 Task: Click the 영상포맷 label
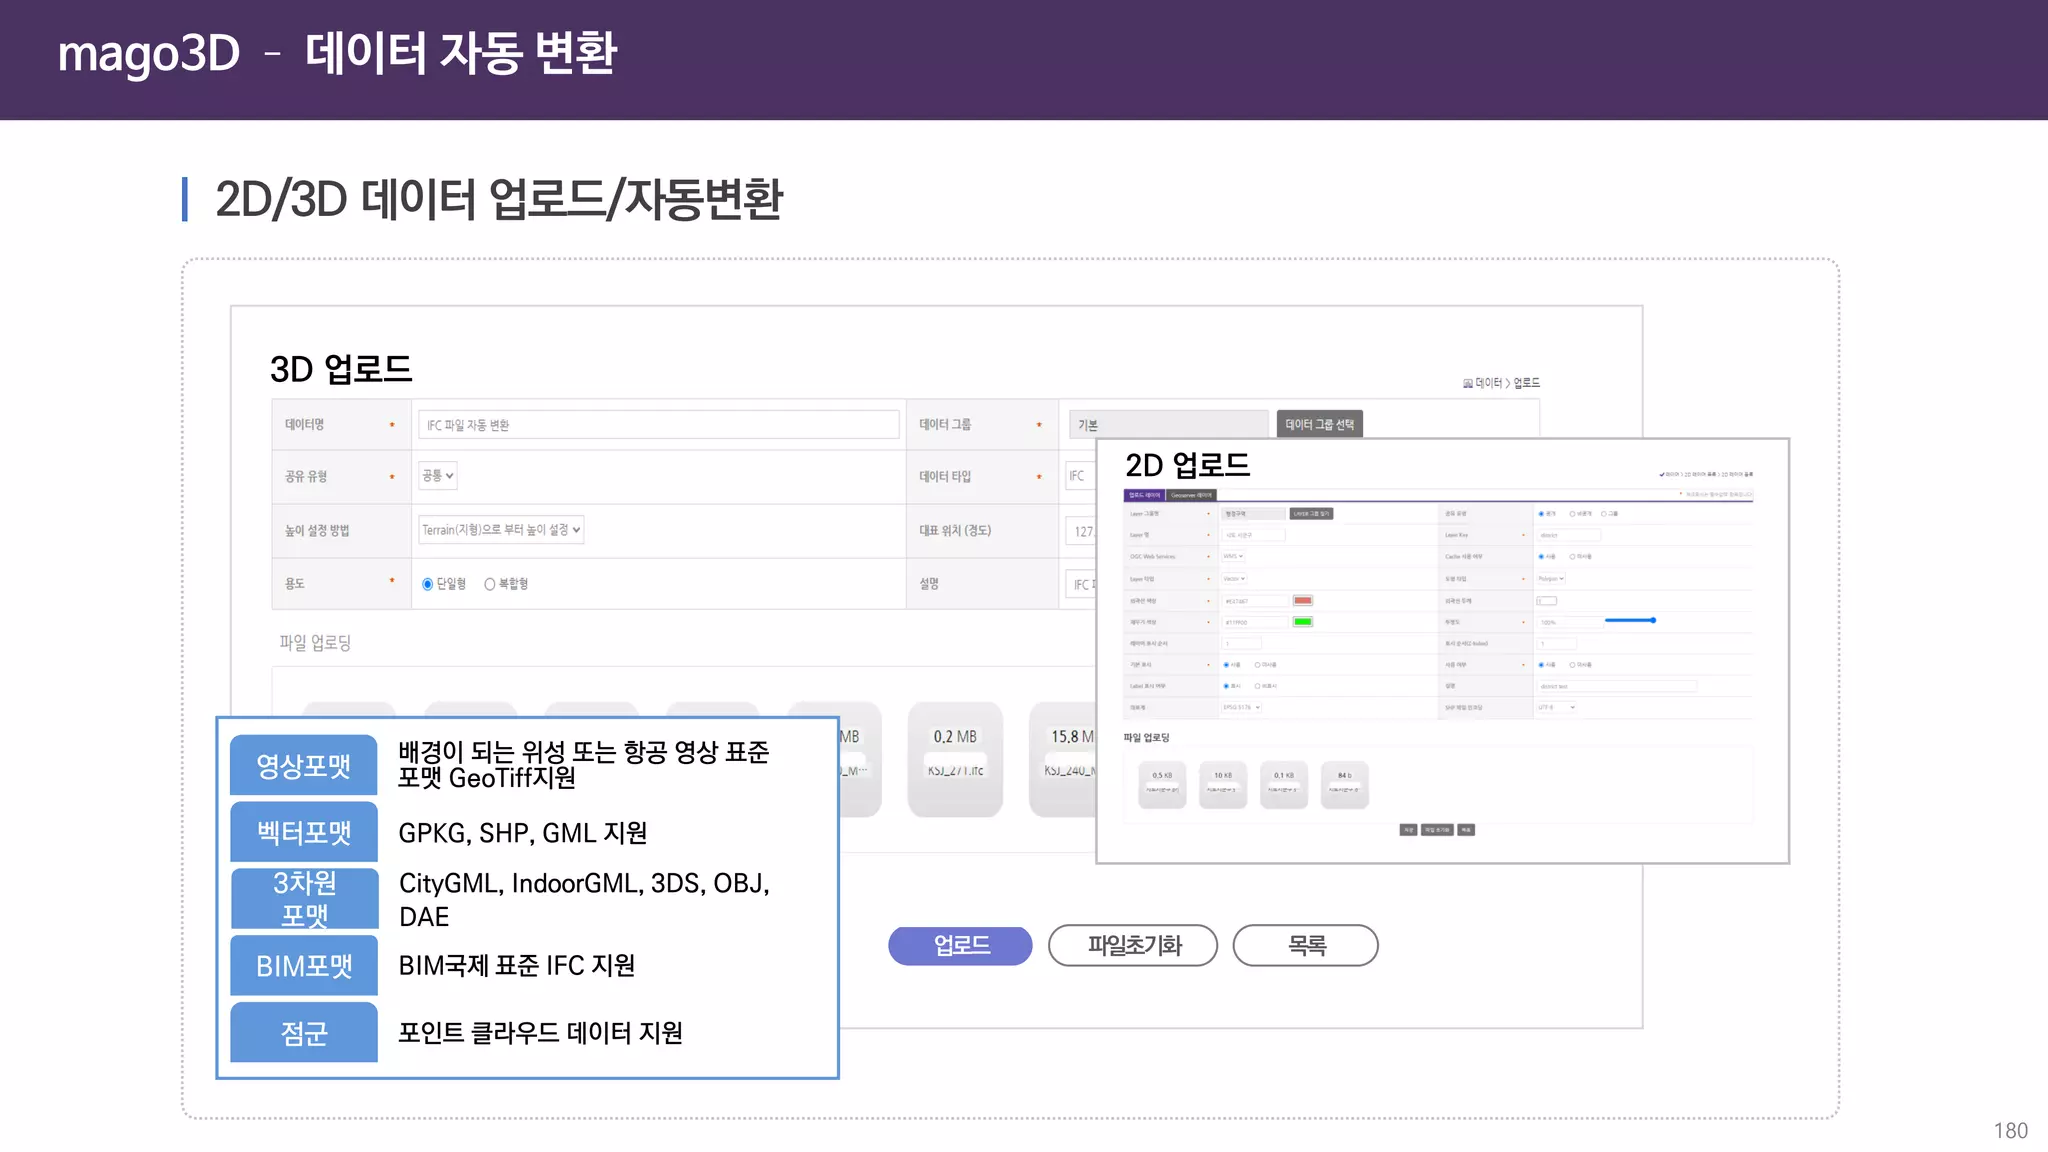(x=304, y=765)
